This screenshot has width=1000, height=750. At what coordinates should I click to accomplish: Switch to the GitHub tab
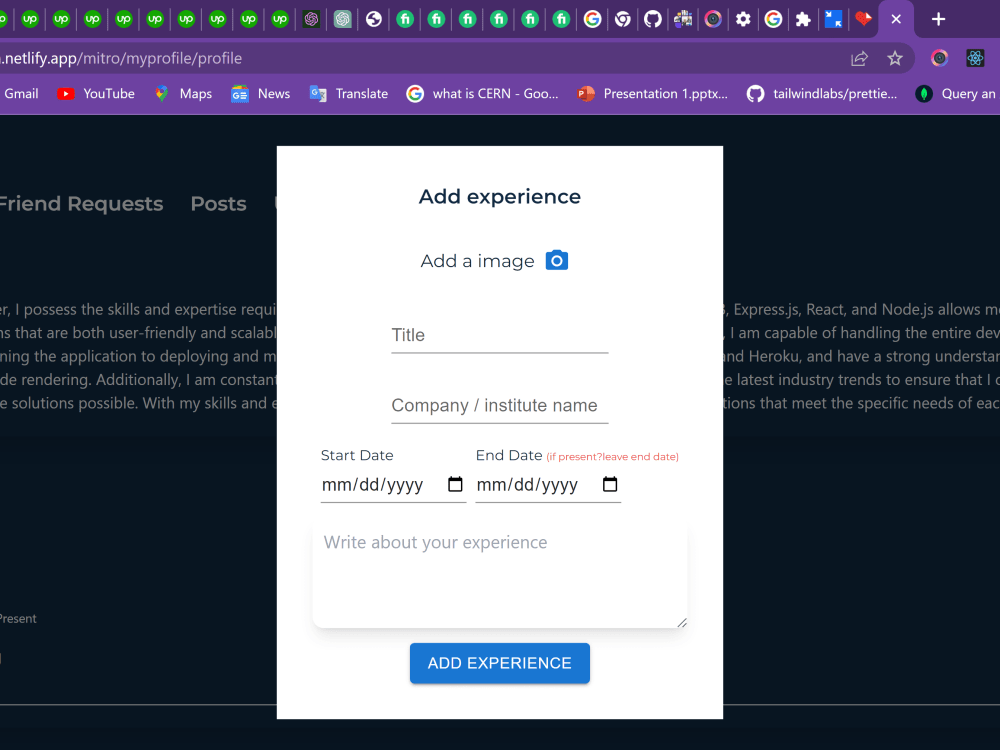click(652, 19)
